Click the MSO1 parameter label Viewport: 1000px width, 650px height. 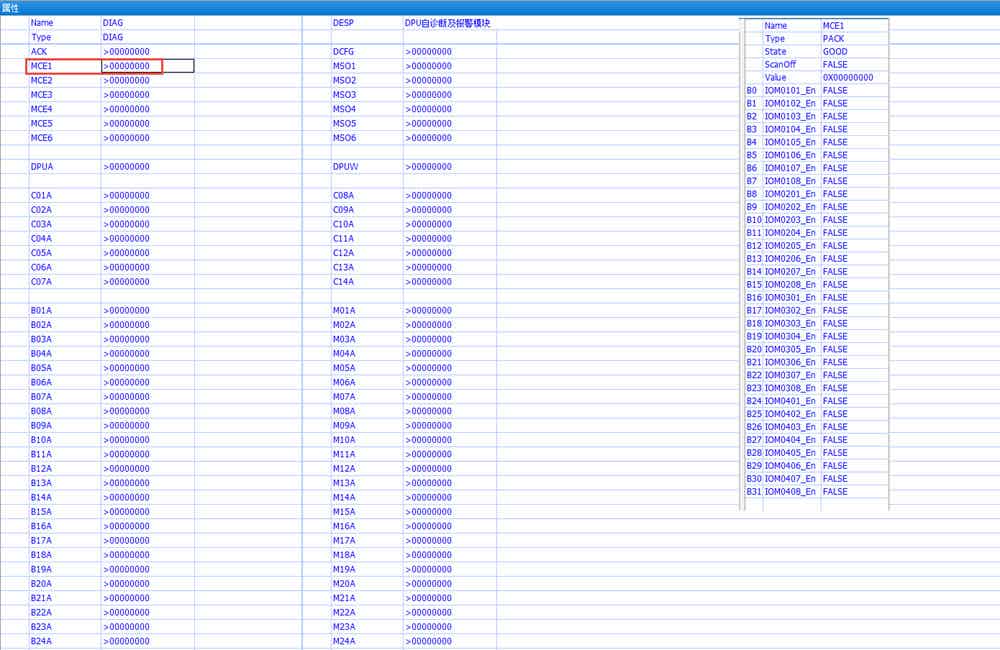[x=344, y=66]
